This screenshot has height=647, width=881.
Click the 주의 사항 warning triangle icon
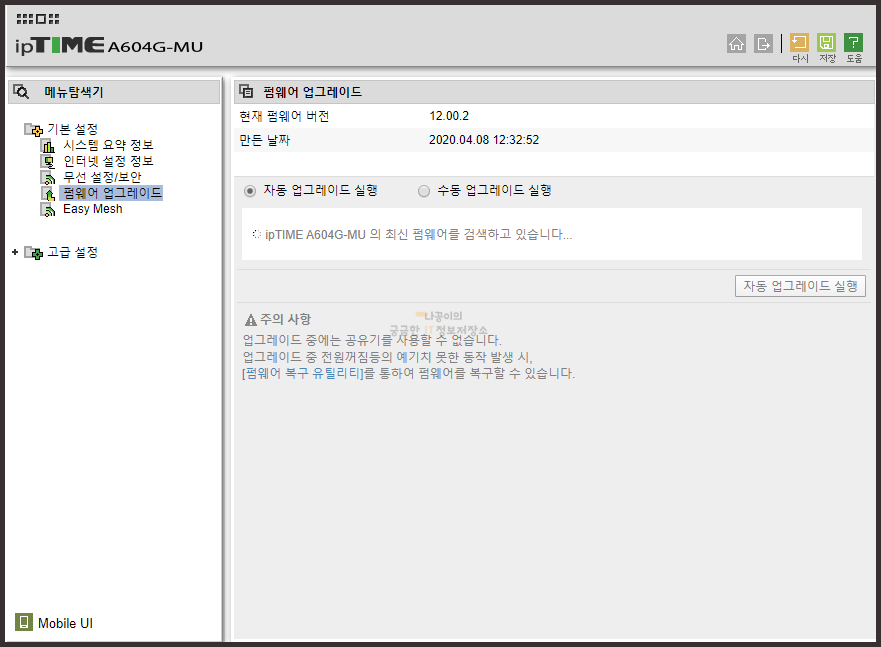point(251,320)
